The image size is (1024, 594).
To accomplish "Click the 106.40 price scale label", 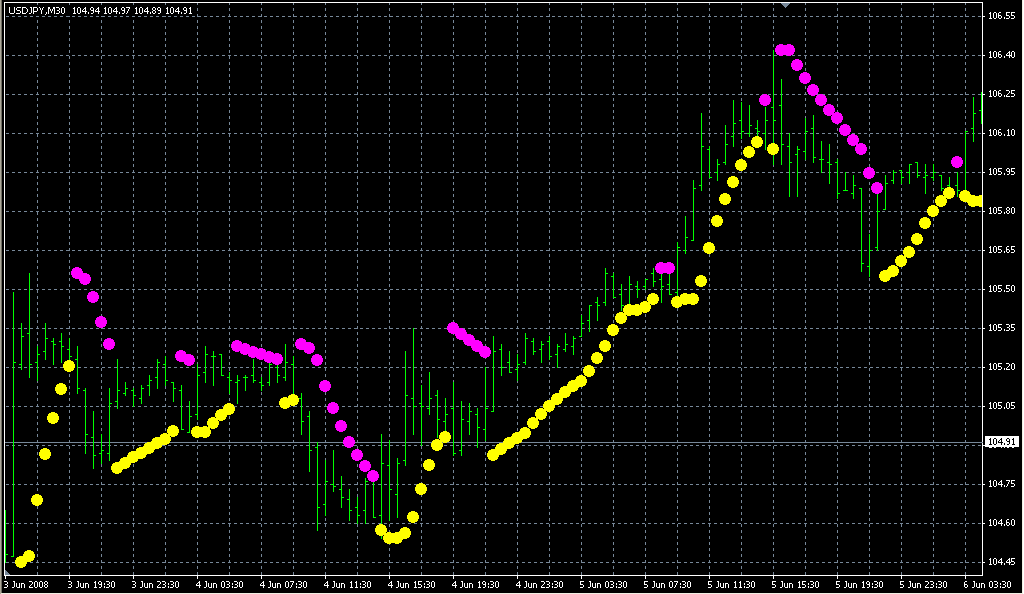I will tap(1001, 55).
